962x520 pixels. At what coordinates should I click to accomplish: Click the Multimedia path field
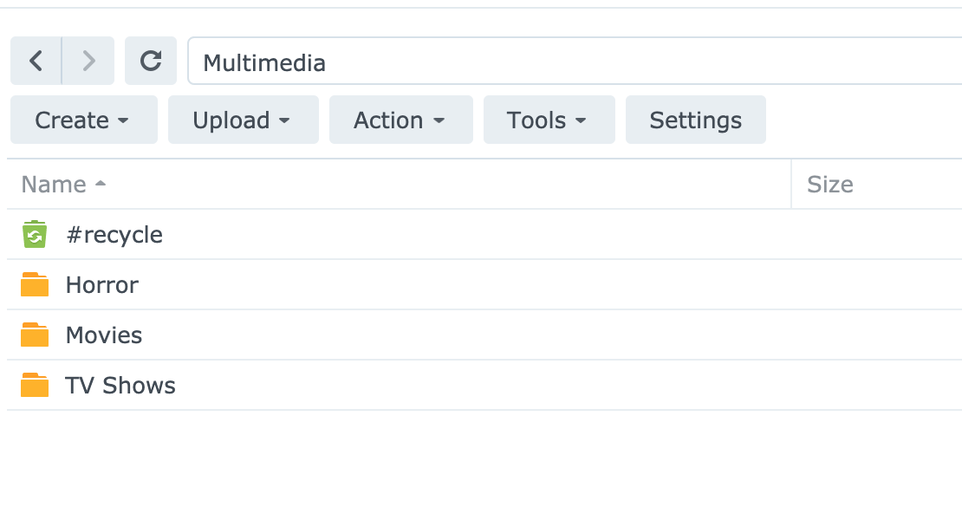(570, 63)
